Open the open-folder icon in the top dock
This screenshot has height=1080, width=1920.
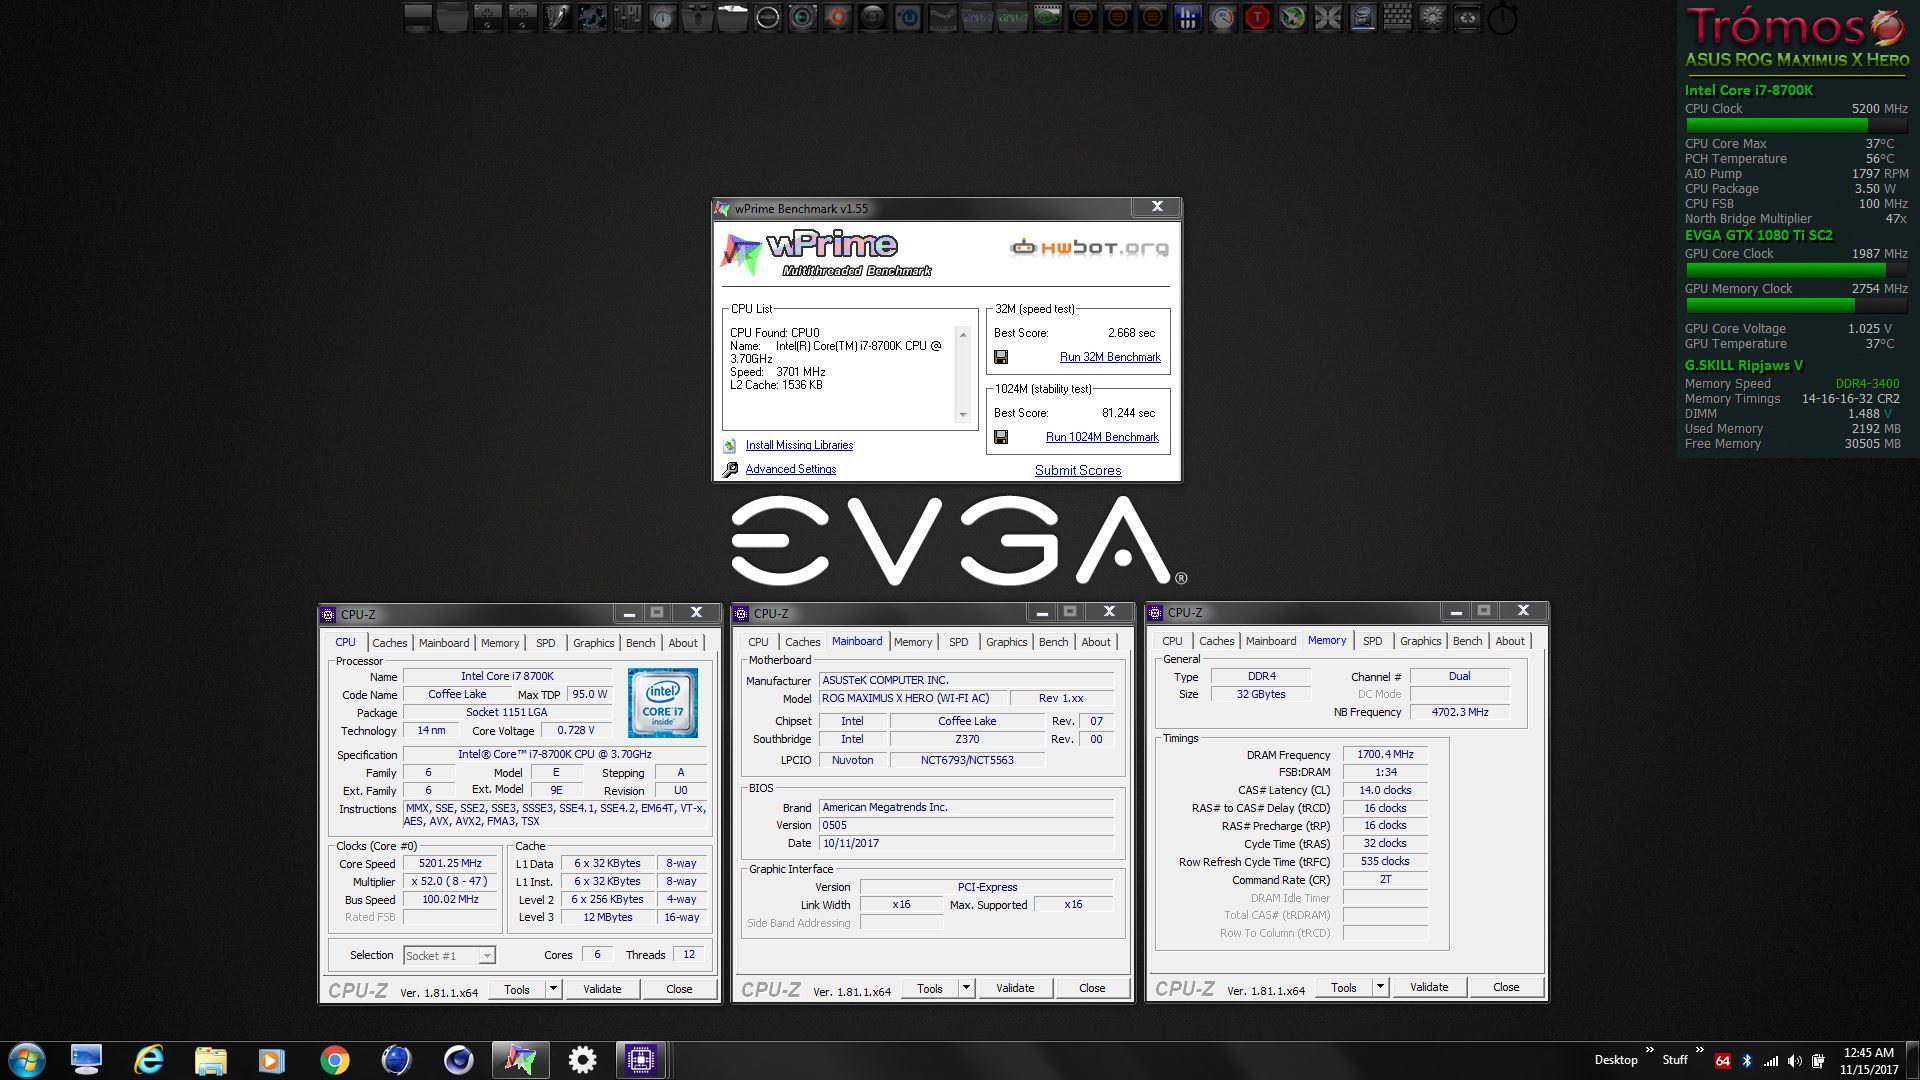pos(733,17)
